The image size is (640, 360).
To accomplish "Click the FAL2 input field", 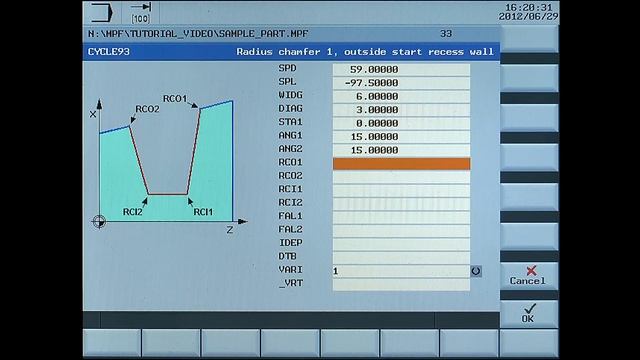I will coord(401,231).
